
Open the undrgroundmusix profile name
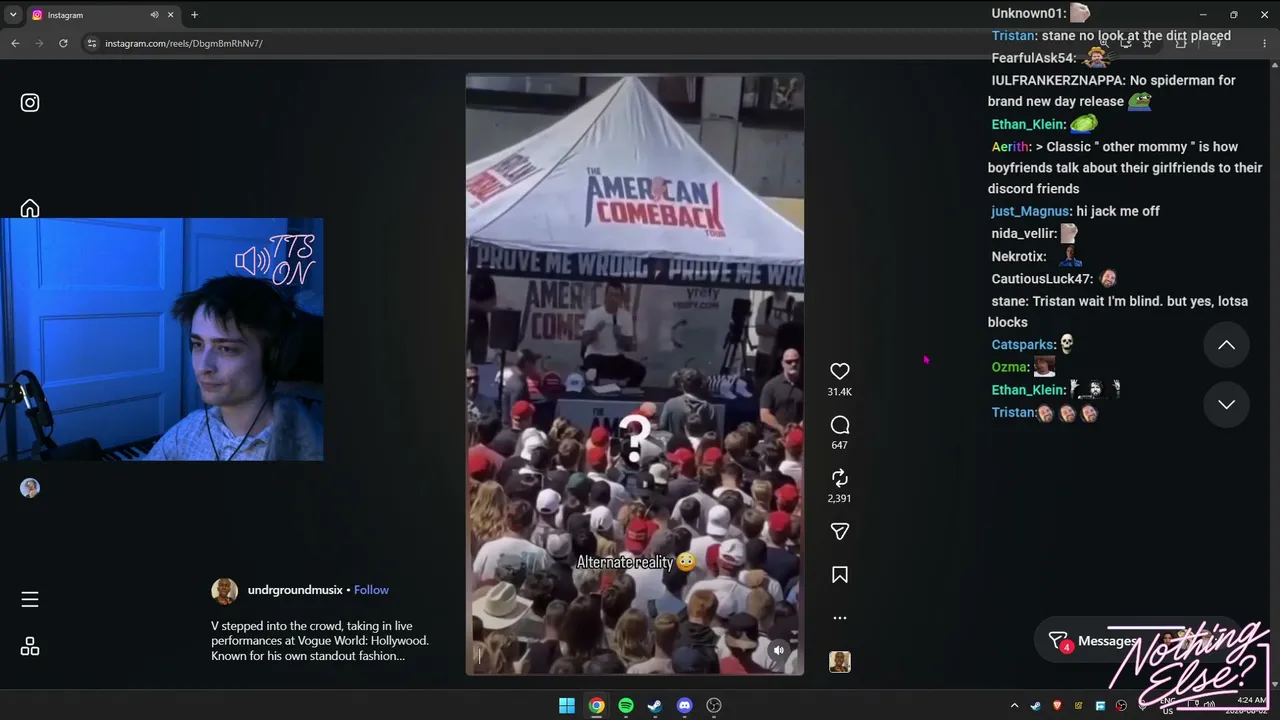point(295,590)
